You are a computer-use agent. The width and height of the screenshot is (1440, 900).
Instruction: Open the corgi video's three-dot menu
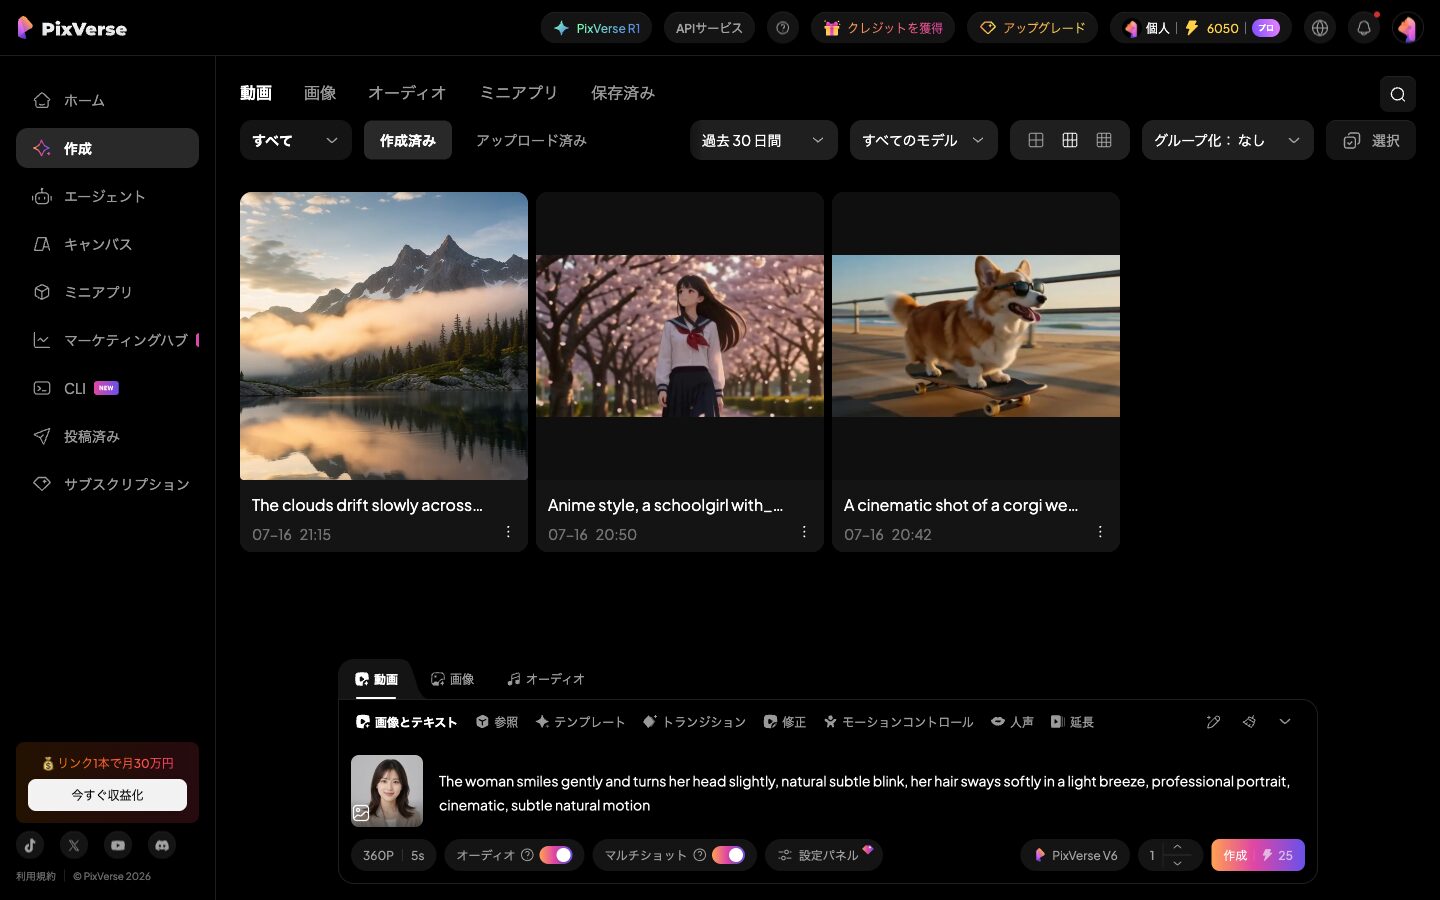click(1100, 532)
